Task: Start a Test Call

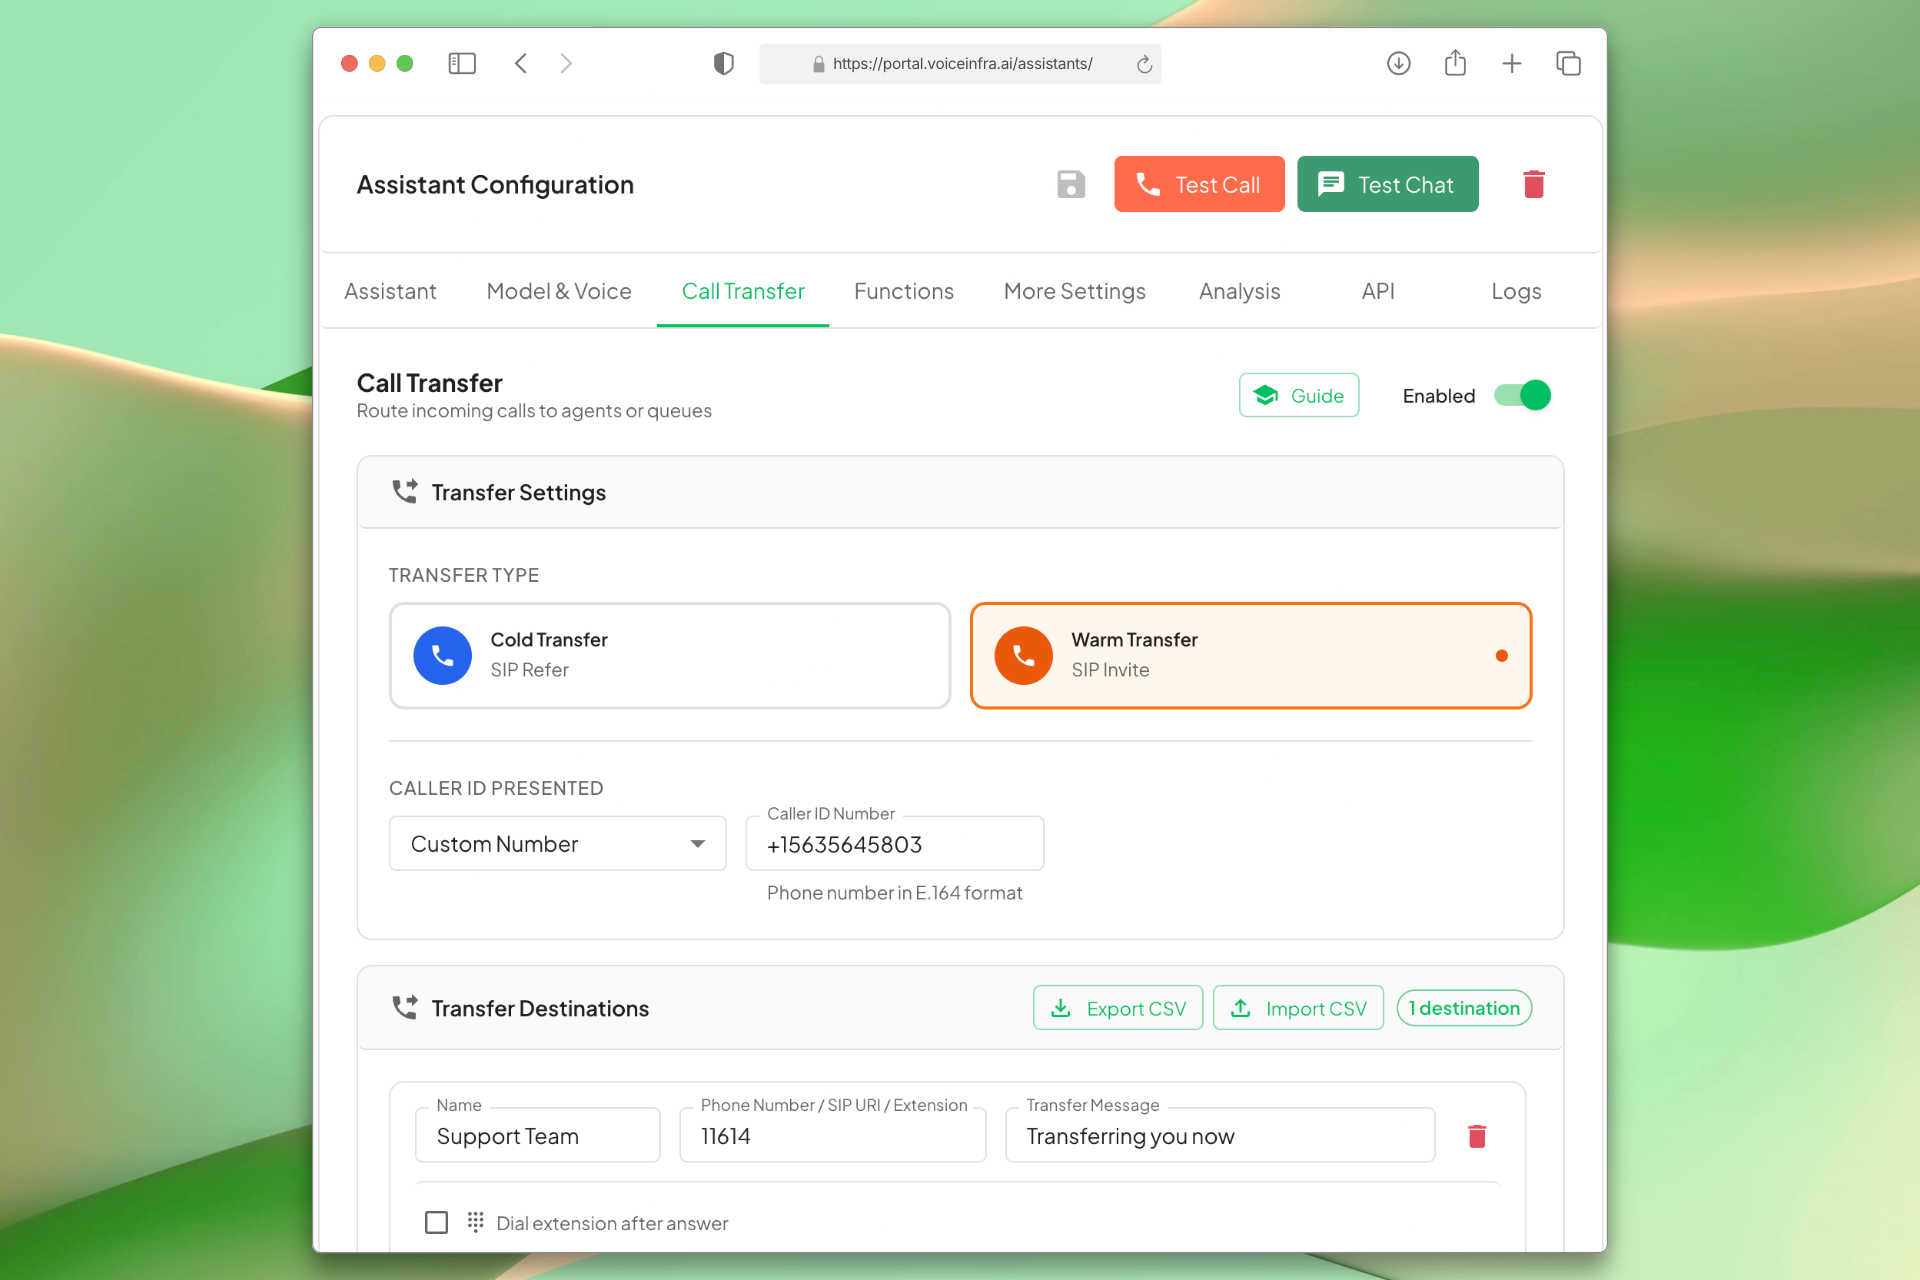Action: [x=1199, y=184]
